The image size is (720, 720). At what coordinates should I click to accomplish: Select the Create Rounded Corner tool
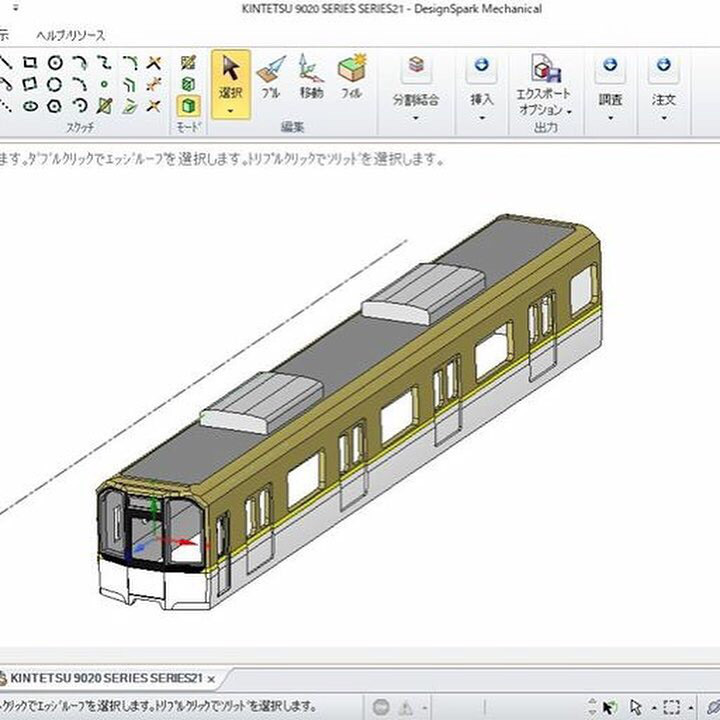[x=130, y=62]
